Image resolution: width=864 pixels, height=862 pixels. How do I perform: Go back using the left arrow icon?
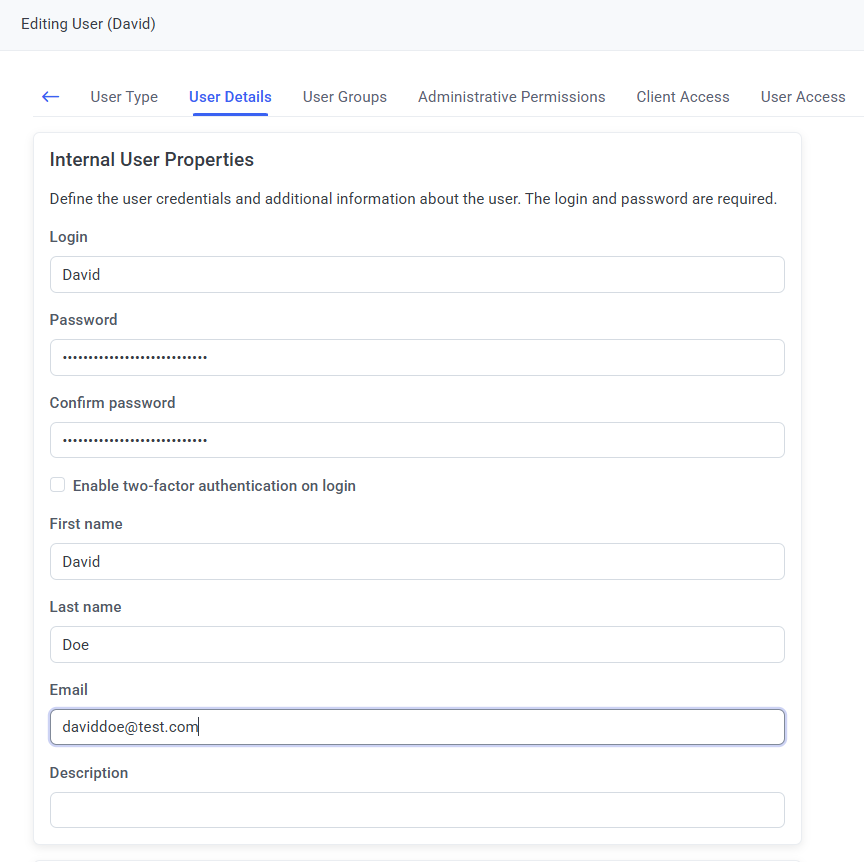(51, 97)
